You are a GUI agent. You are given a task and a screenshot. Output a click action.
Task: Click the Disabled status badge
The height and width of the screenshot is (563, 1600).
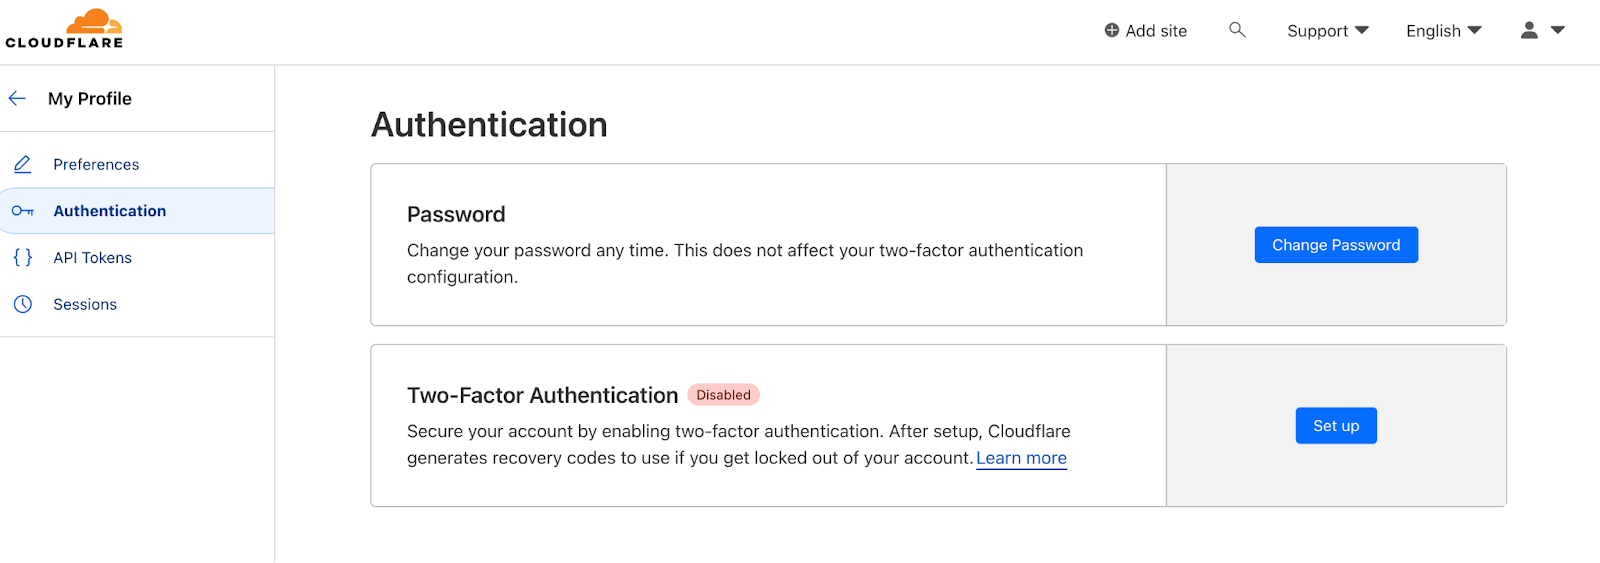pyautogui.click(x=723, y=395)
